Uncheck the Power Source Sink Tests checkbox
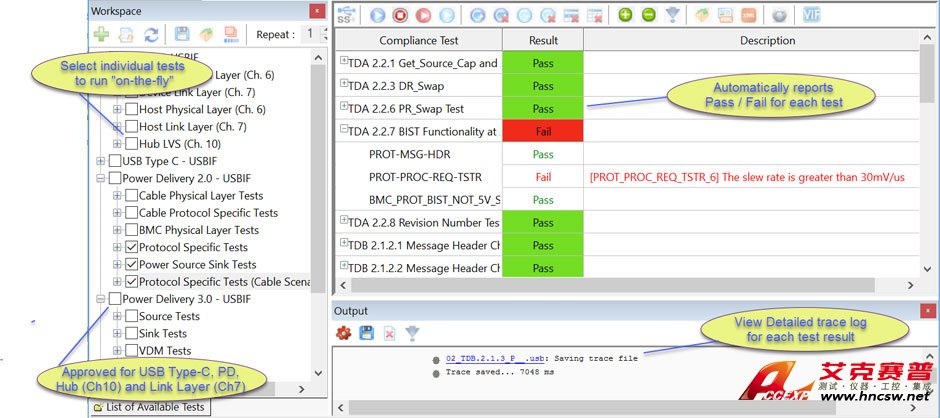Viewport: 940px width, 418px height. (131, 265)
